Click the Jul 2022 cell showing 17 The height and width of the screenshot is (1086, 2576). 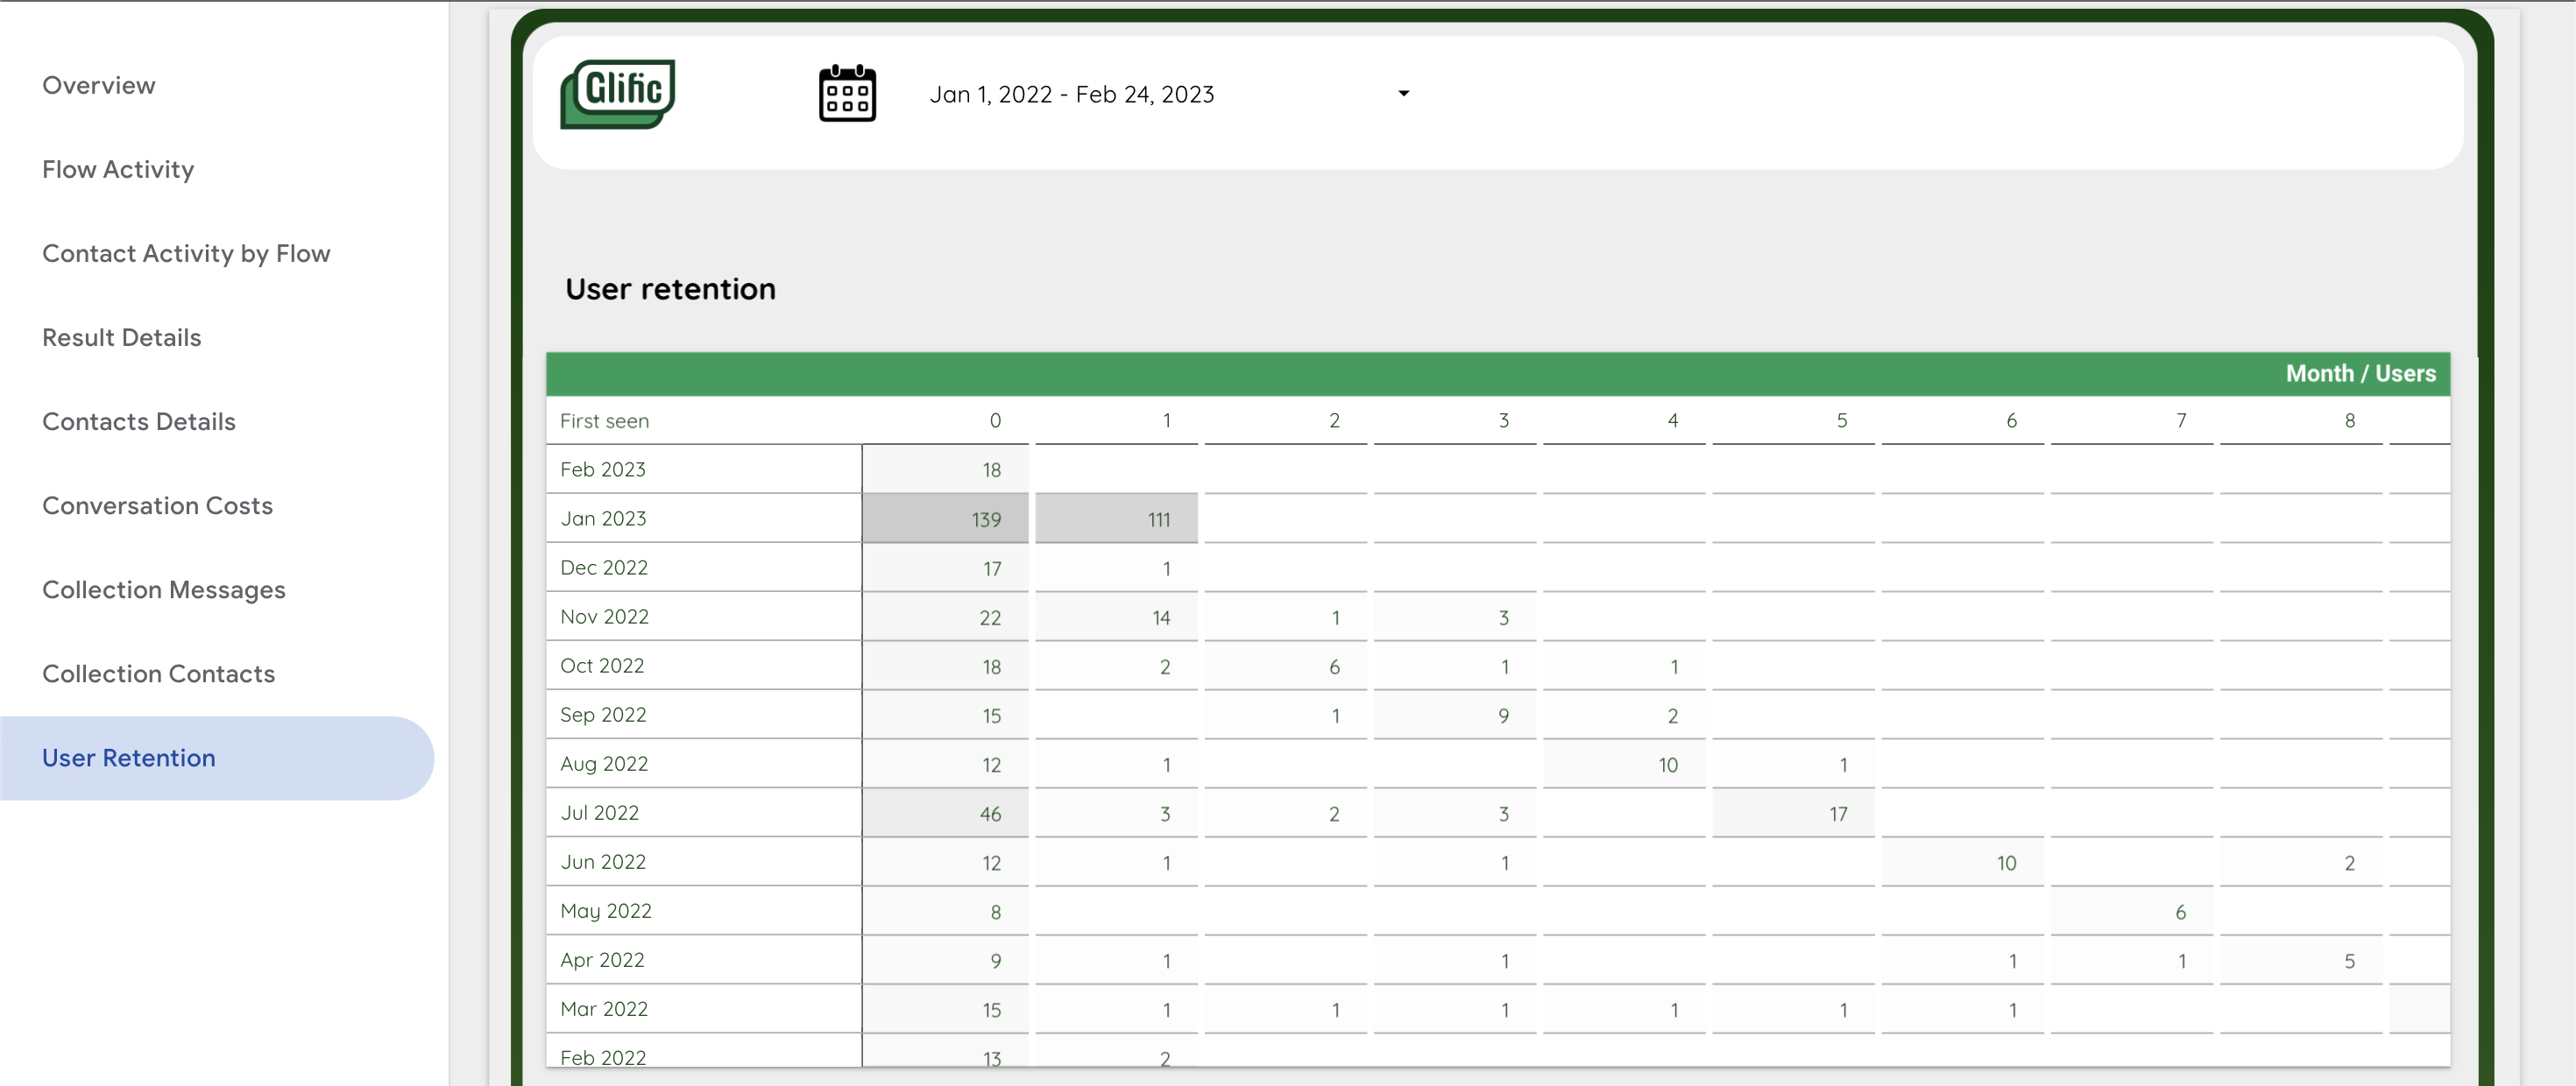(x=1793, y=813)
